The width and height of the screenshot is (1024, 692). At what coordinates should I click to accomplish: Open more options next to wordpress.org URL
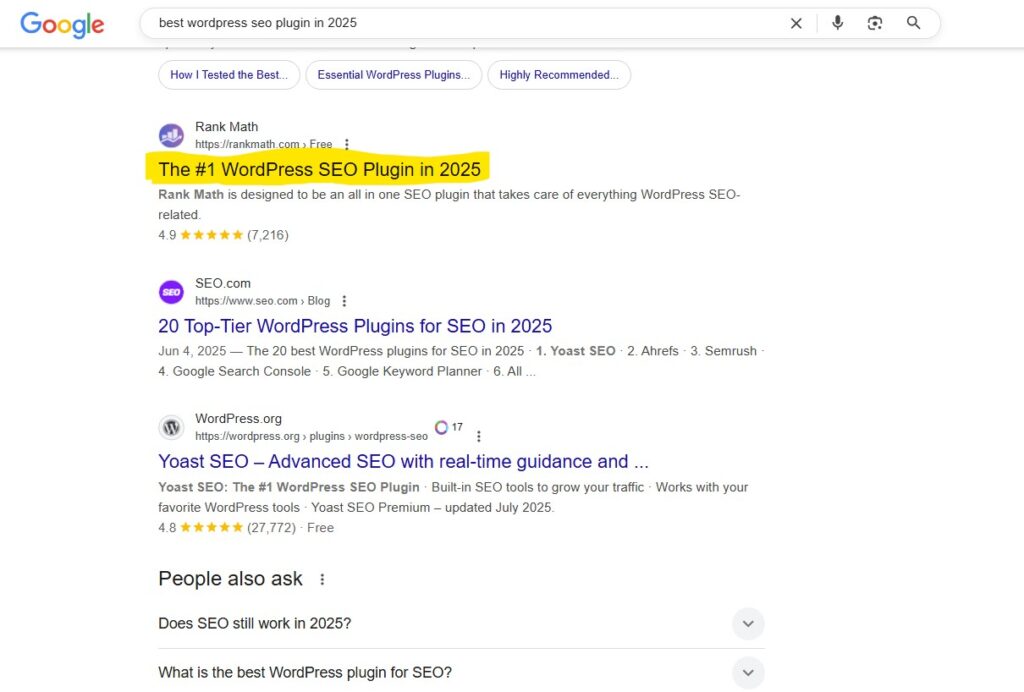tap(479, 436)
